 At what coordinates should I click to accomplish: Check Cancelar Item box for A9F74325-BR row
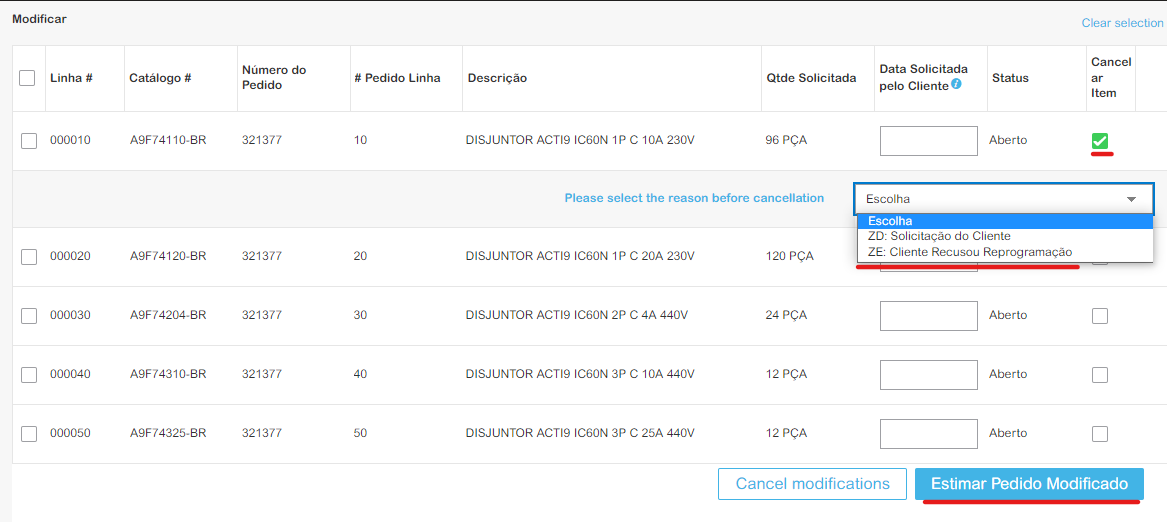[x=1099, y=433]
